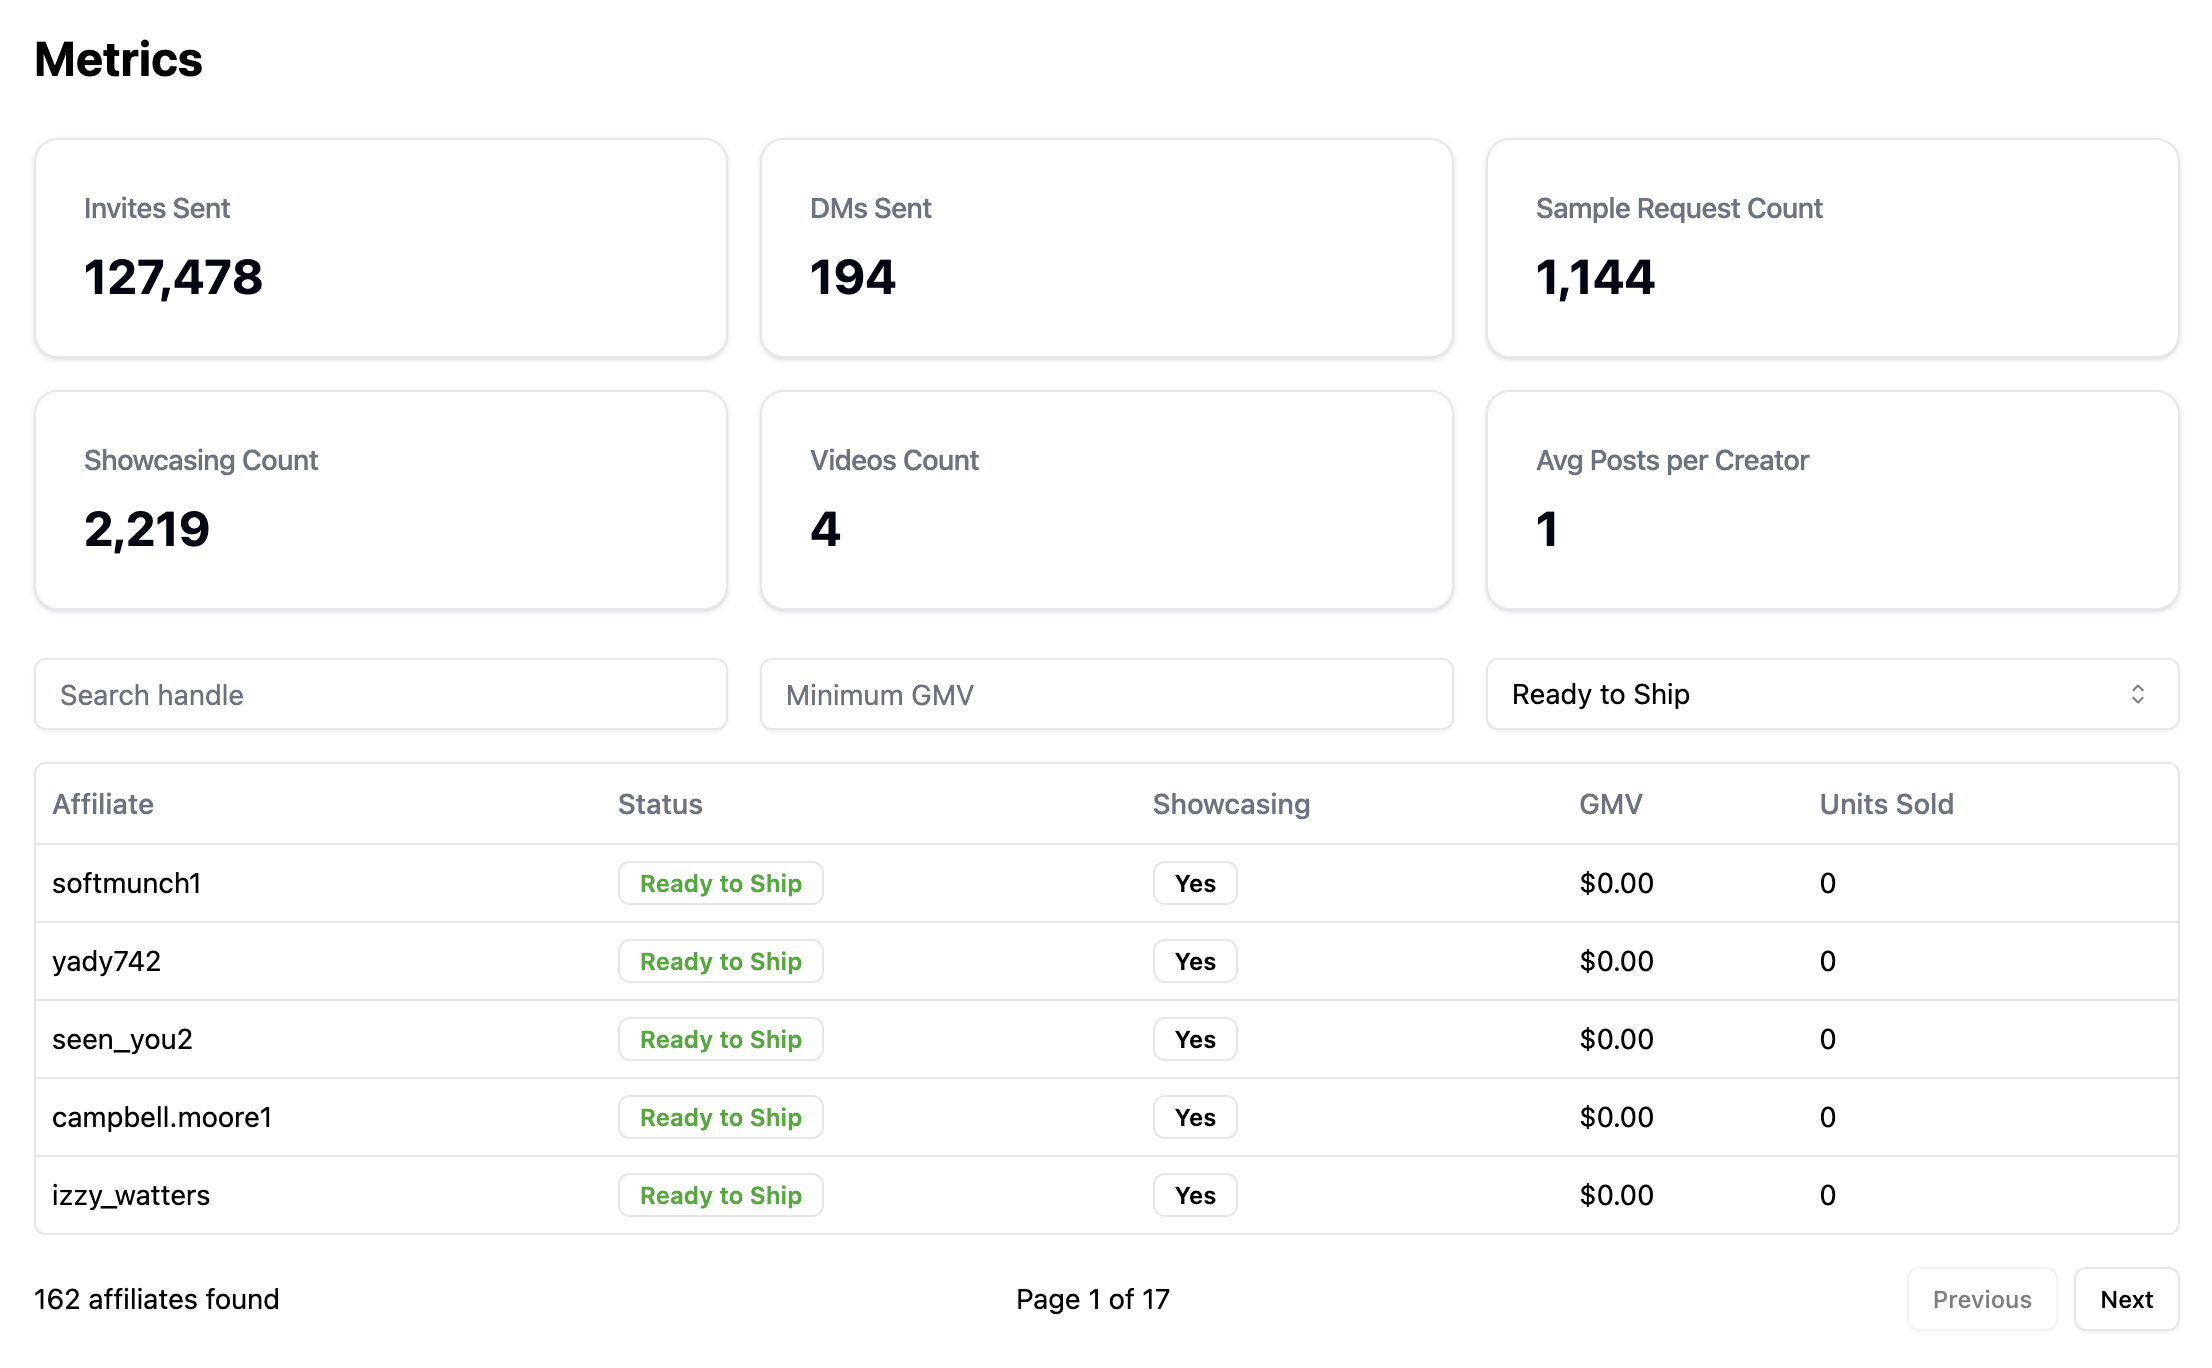Go to Next page of affiliates
The image size is (2212, 1368).
point(2125,1299)
